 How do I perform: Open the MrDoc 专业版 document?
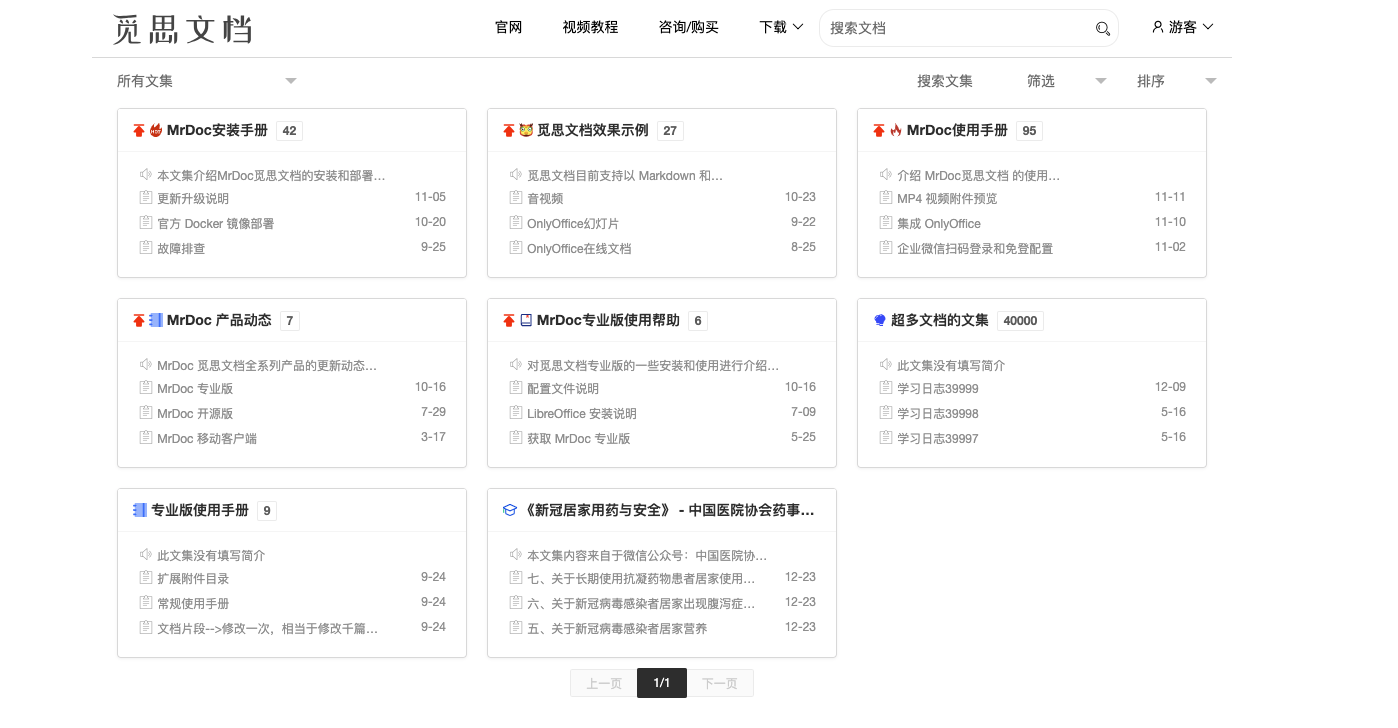pos(195,388)
